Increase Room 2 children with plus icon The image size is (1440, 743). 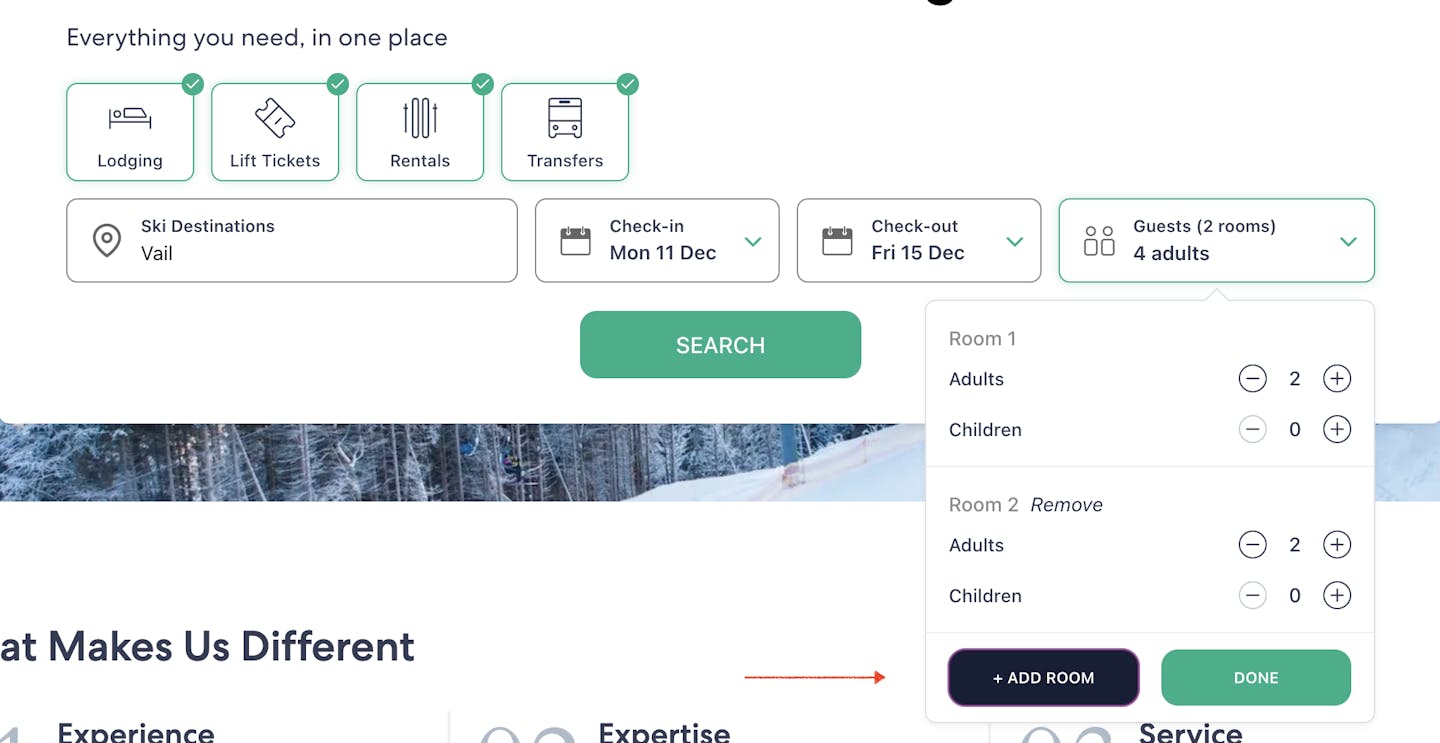pyautogui.click(x=1336, y=596)
